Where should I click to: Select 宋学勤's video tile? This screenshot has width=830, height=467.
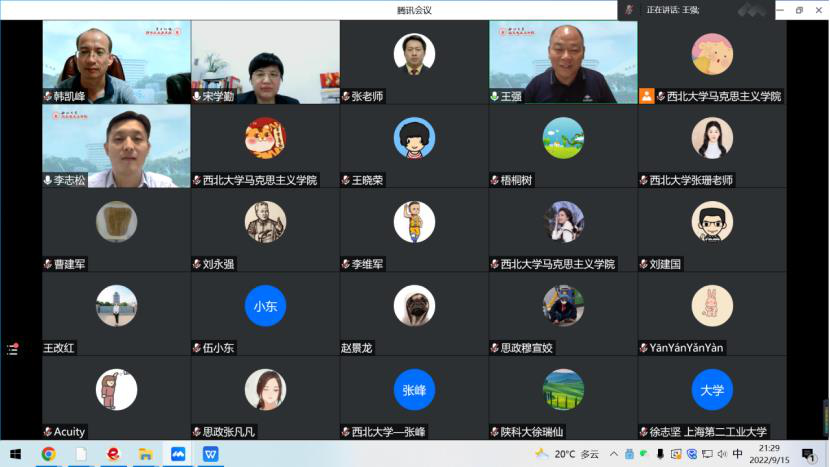[x=265, y=58]
